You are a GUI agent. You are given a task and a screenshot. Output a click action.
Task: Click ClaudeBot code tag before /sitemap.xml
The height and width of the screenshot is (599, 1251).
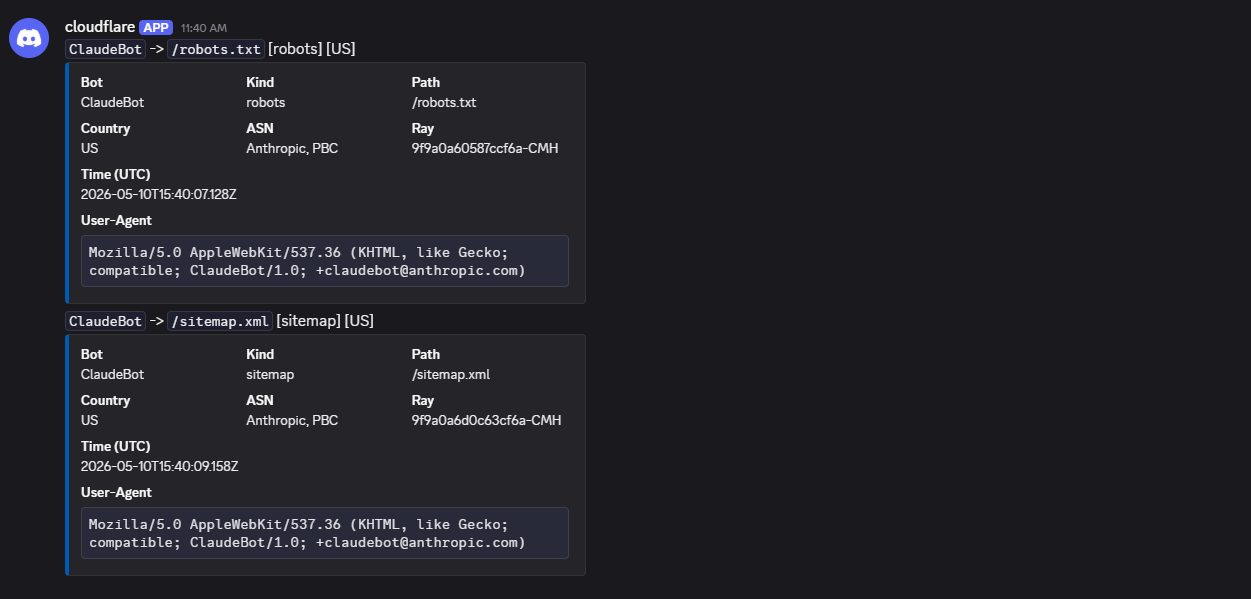(106, 321)
